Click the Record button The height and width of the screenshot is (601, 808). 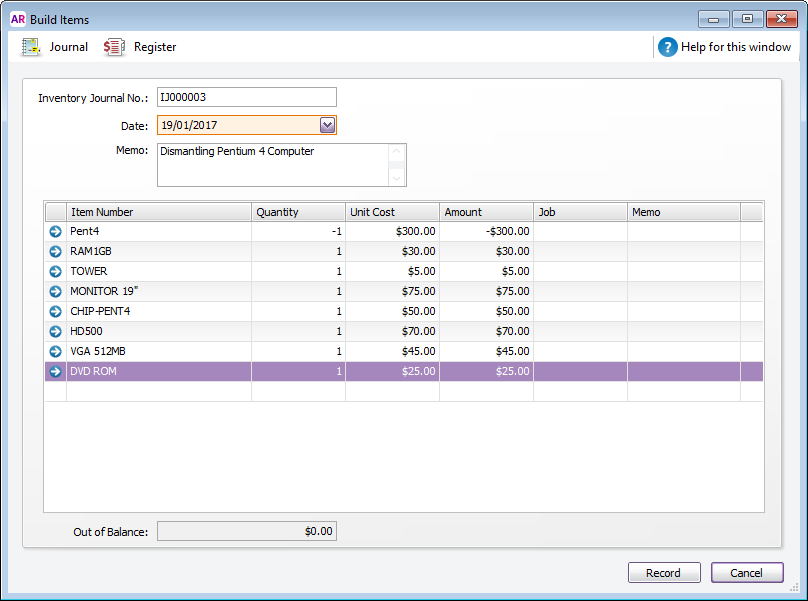664,572
